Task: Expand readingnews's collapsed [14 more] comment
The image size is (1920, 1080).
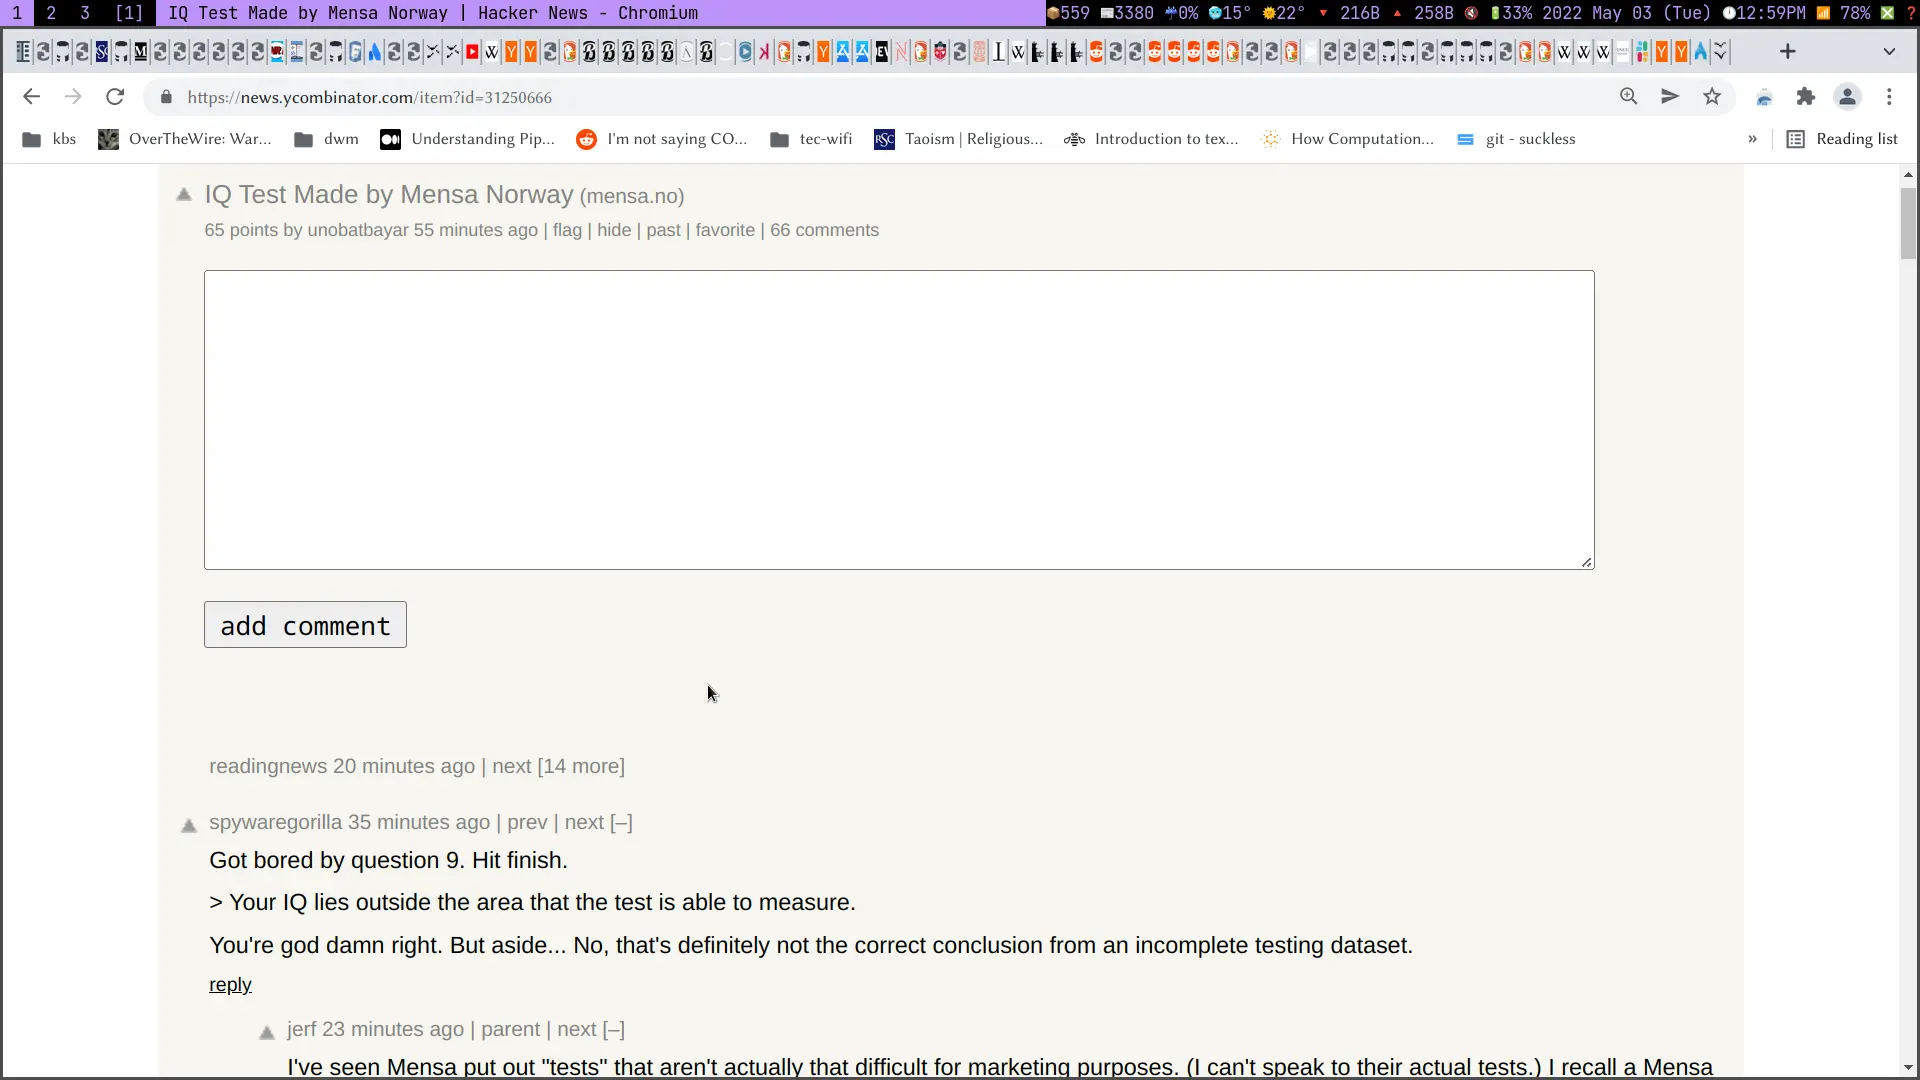Action: point(581,767)
